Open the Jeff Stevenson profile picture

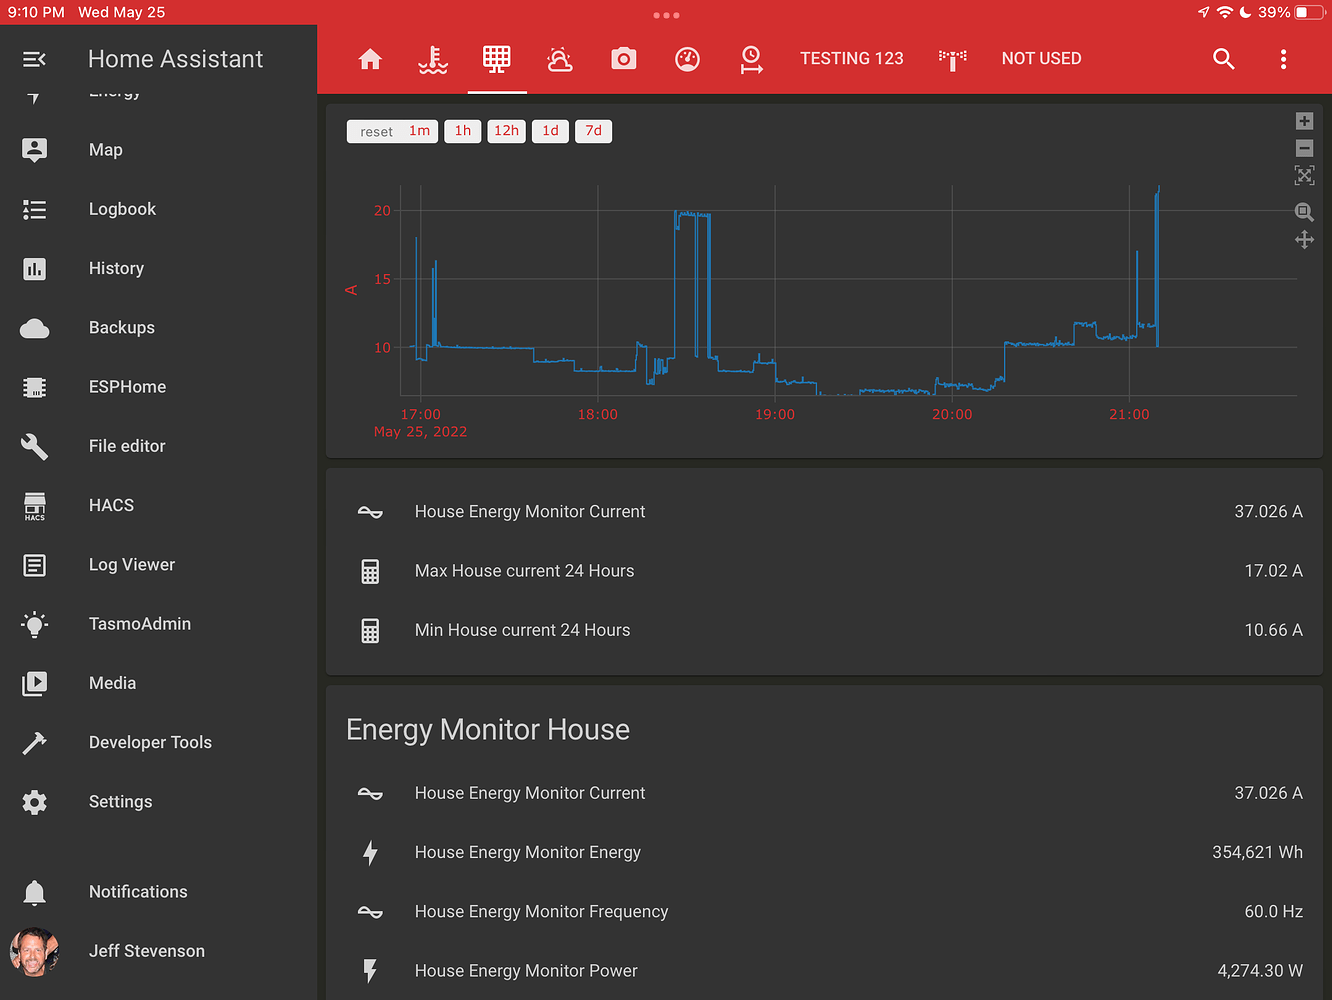(33, 951)
